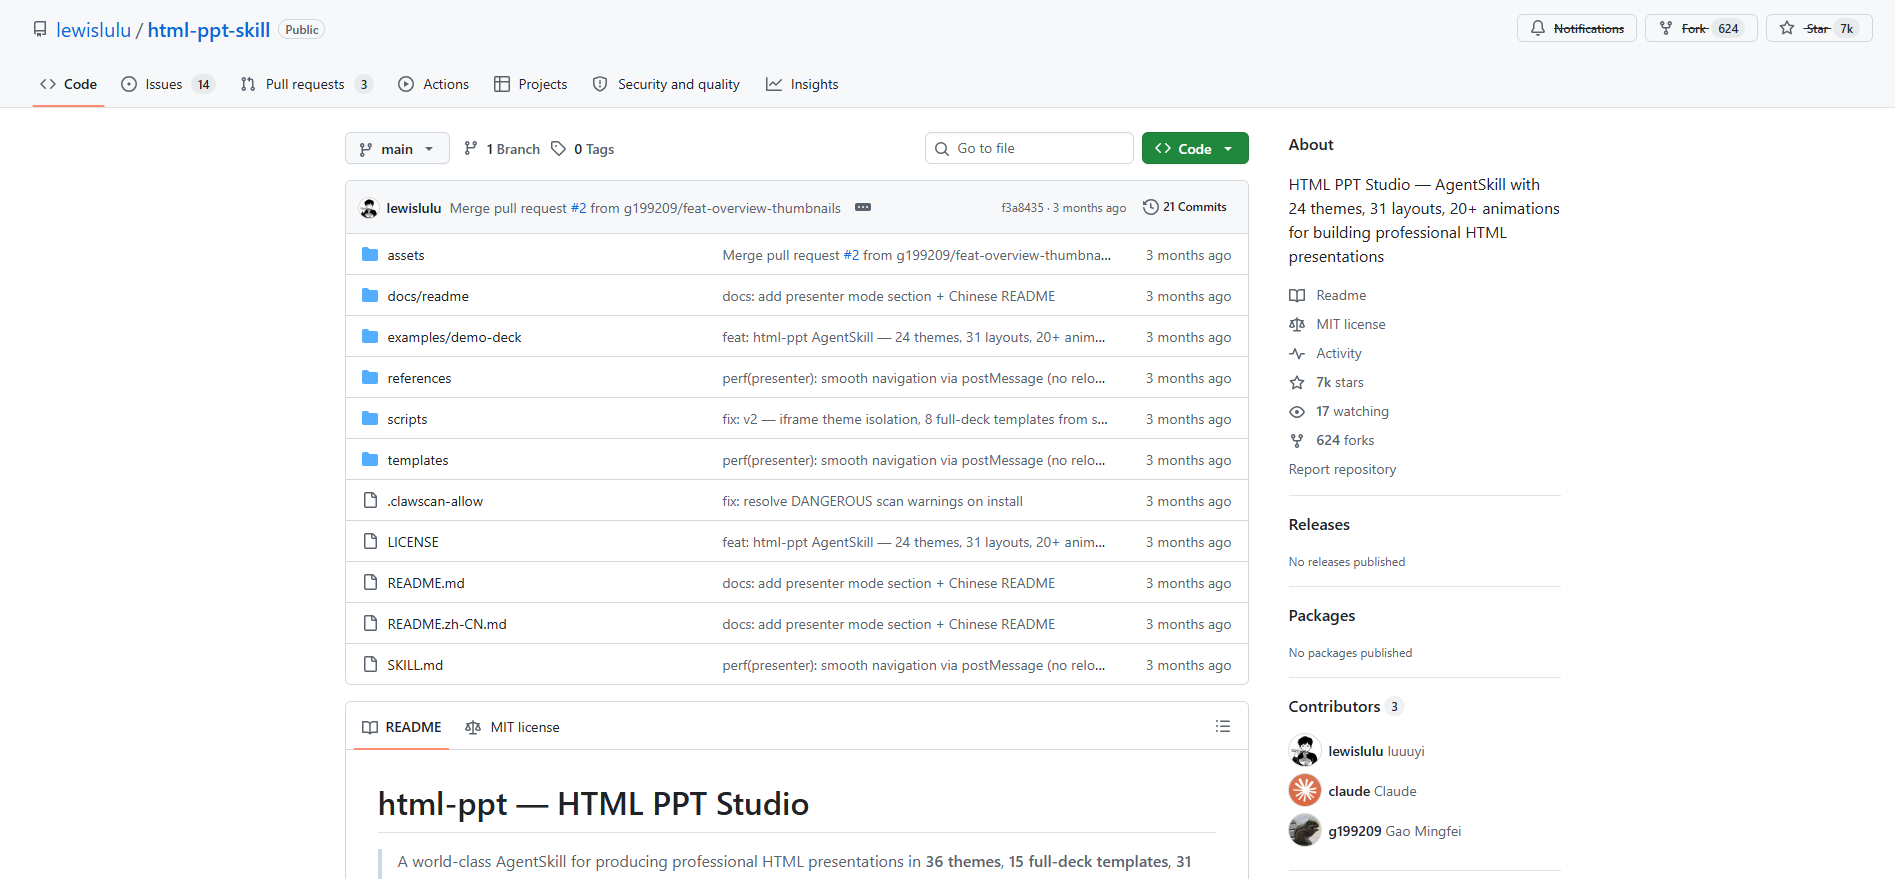Click the SKILL.md file icon
The height and width of the screenshot is (879, 1895).
point(370,664)
